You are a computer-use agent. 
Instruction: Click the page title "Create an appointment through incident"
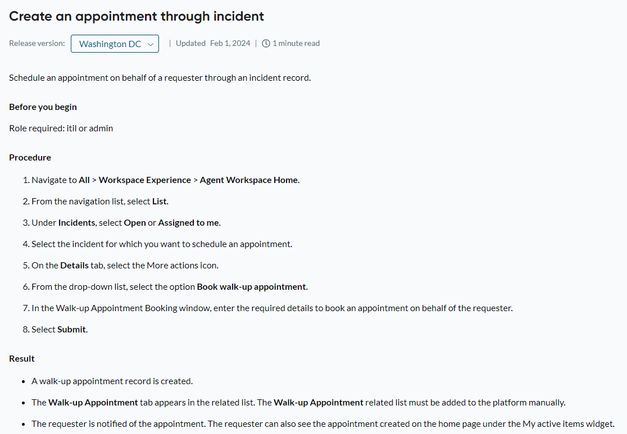136,16
